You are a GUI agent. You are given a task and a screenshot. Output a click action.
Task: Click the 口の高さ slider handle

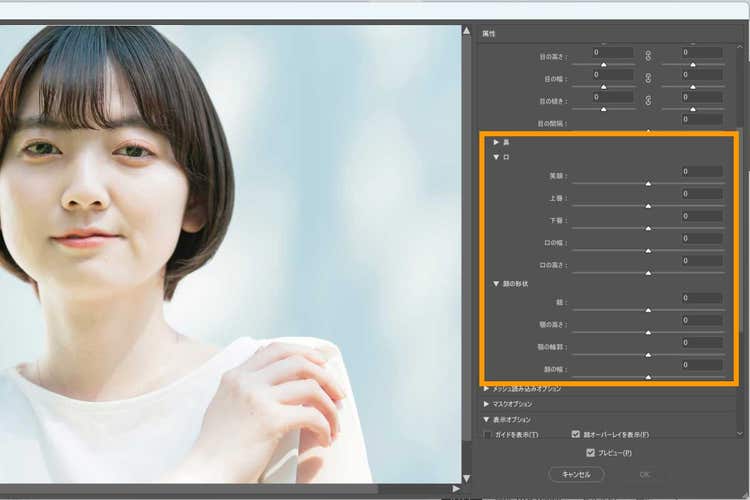coord(648,273)
